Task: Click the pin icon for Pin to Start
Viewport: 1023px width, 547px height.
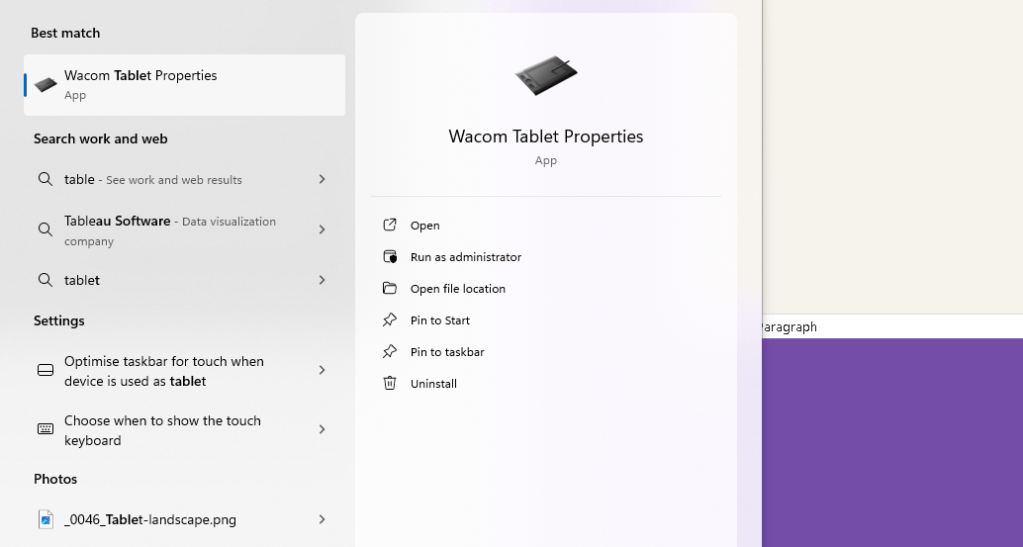Action: [389, 320]
